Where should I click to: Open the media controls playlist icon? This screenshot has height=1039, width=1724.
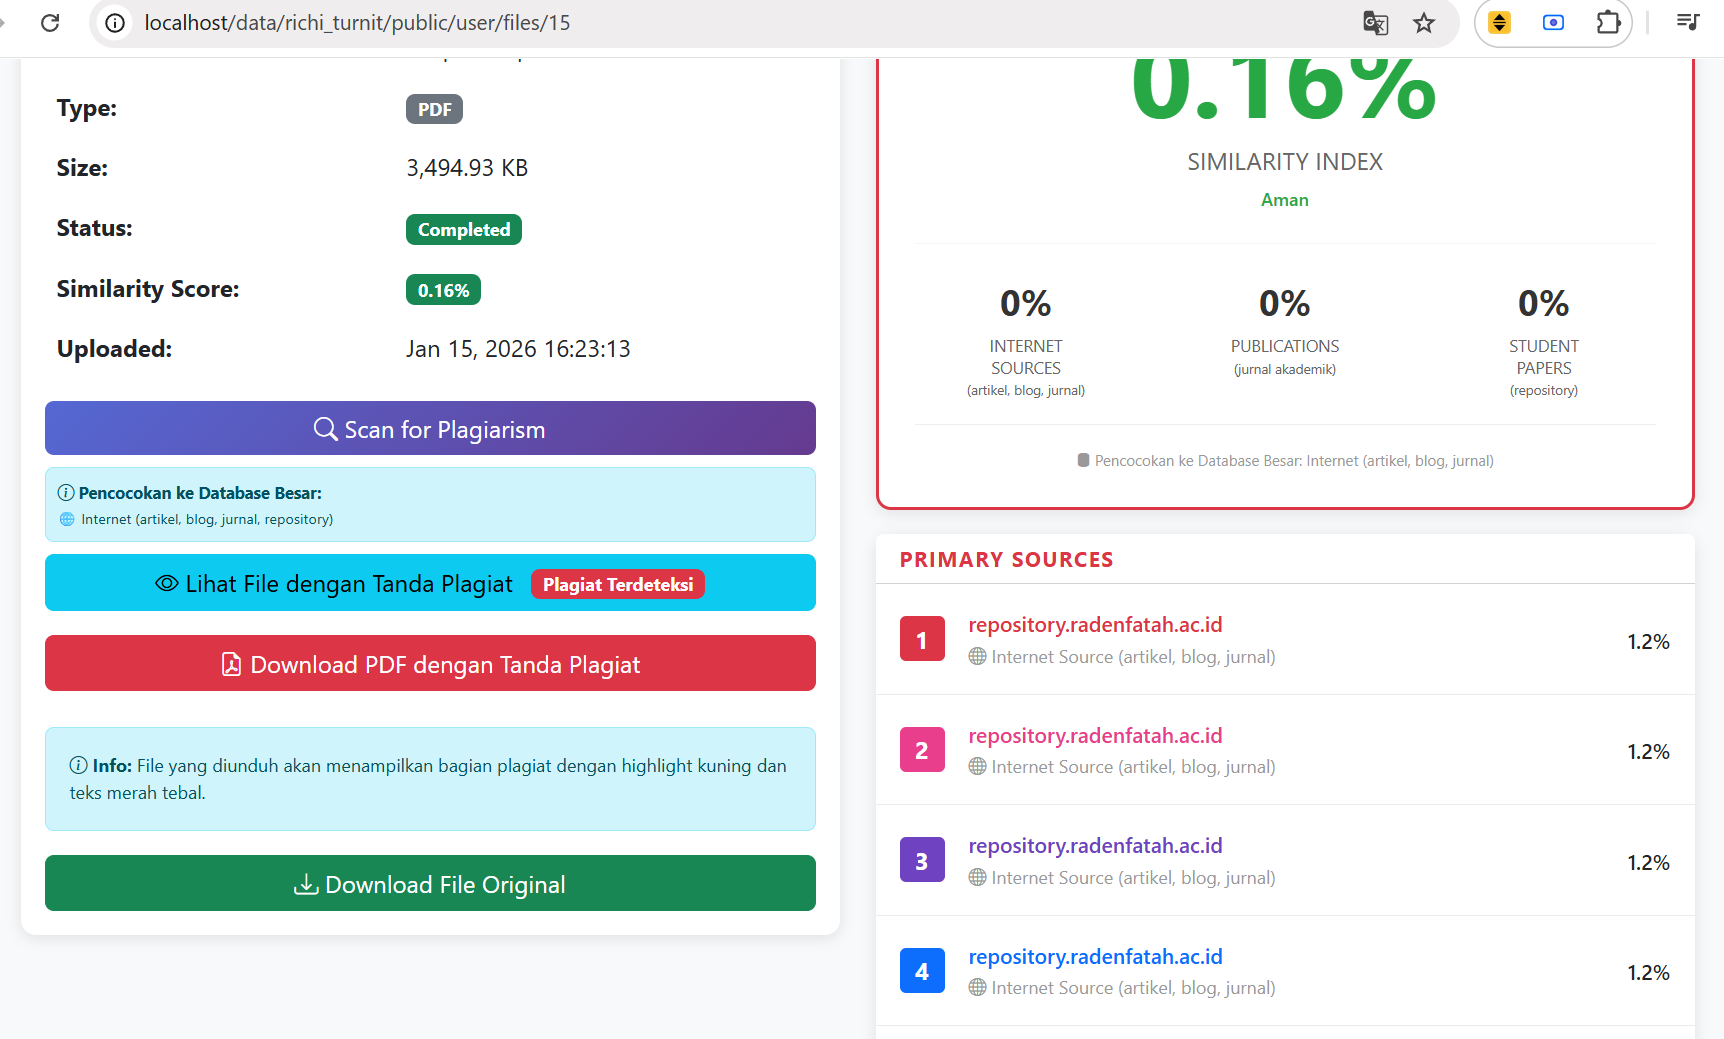pos(1687,22)
